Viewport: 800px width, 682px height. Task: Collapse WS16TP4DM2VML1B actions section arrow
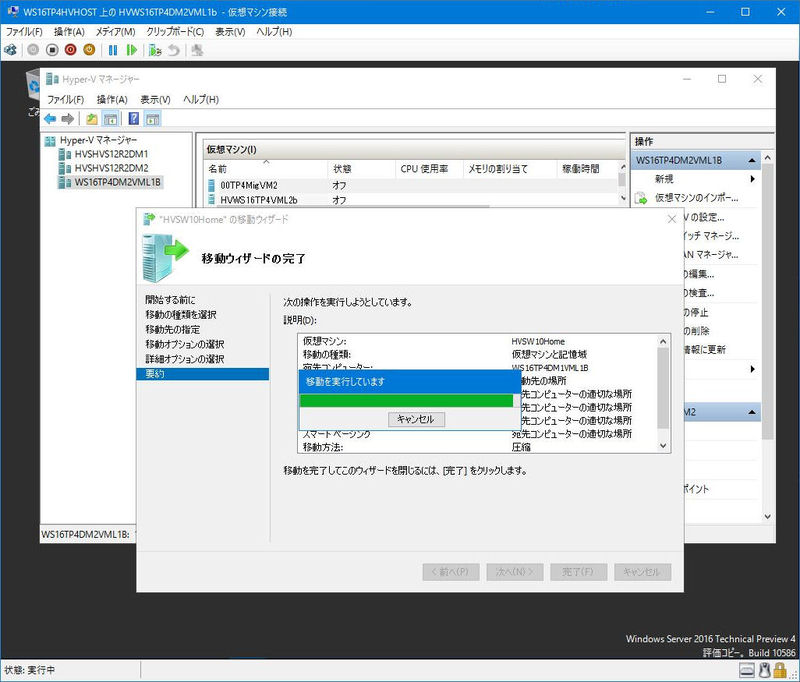coord(752,161)
